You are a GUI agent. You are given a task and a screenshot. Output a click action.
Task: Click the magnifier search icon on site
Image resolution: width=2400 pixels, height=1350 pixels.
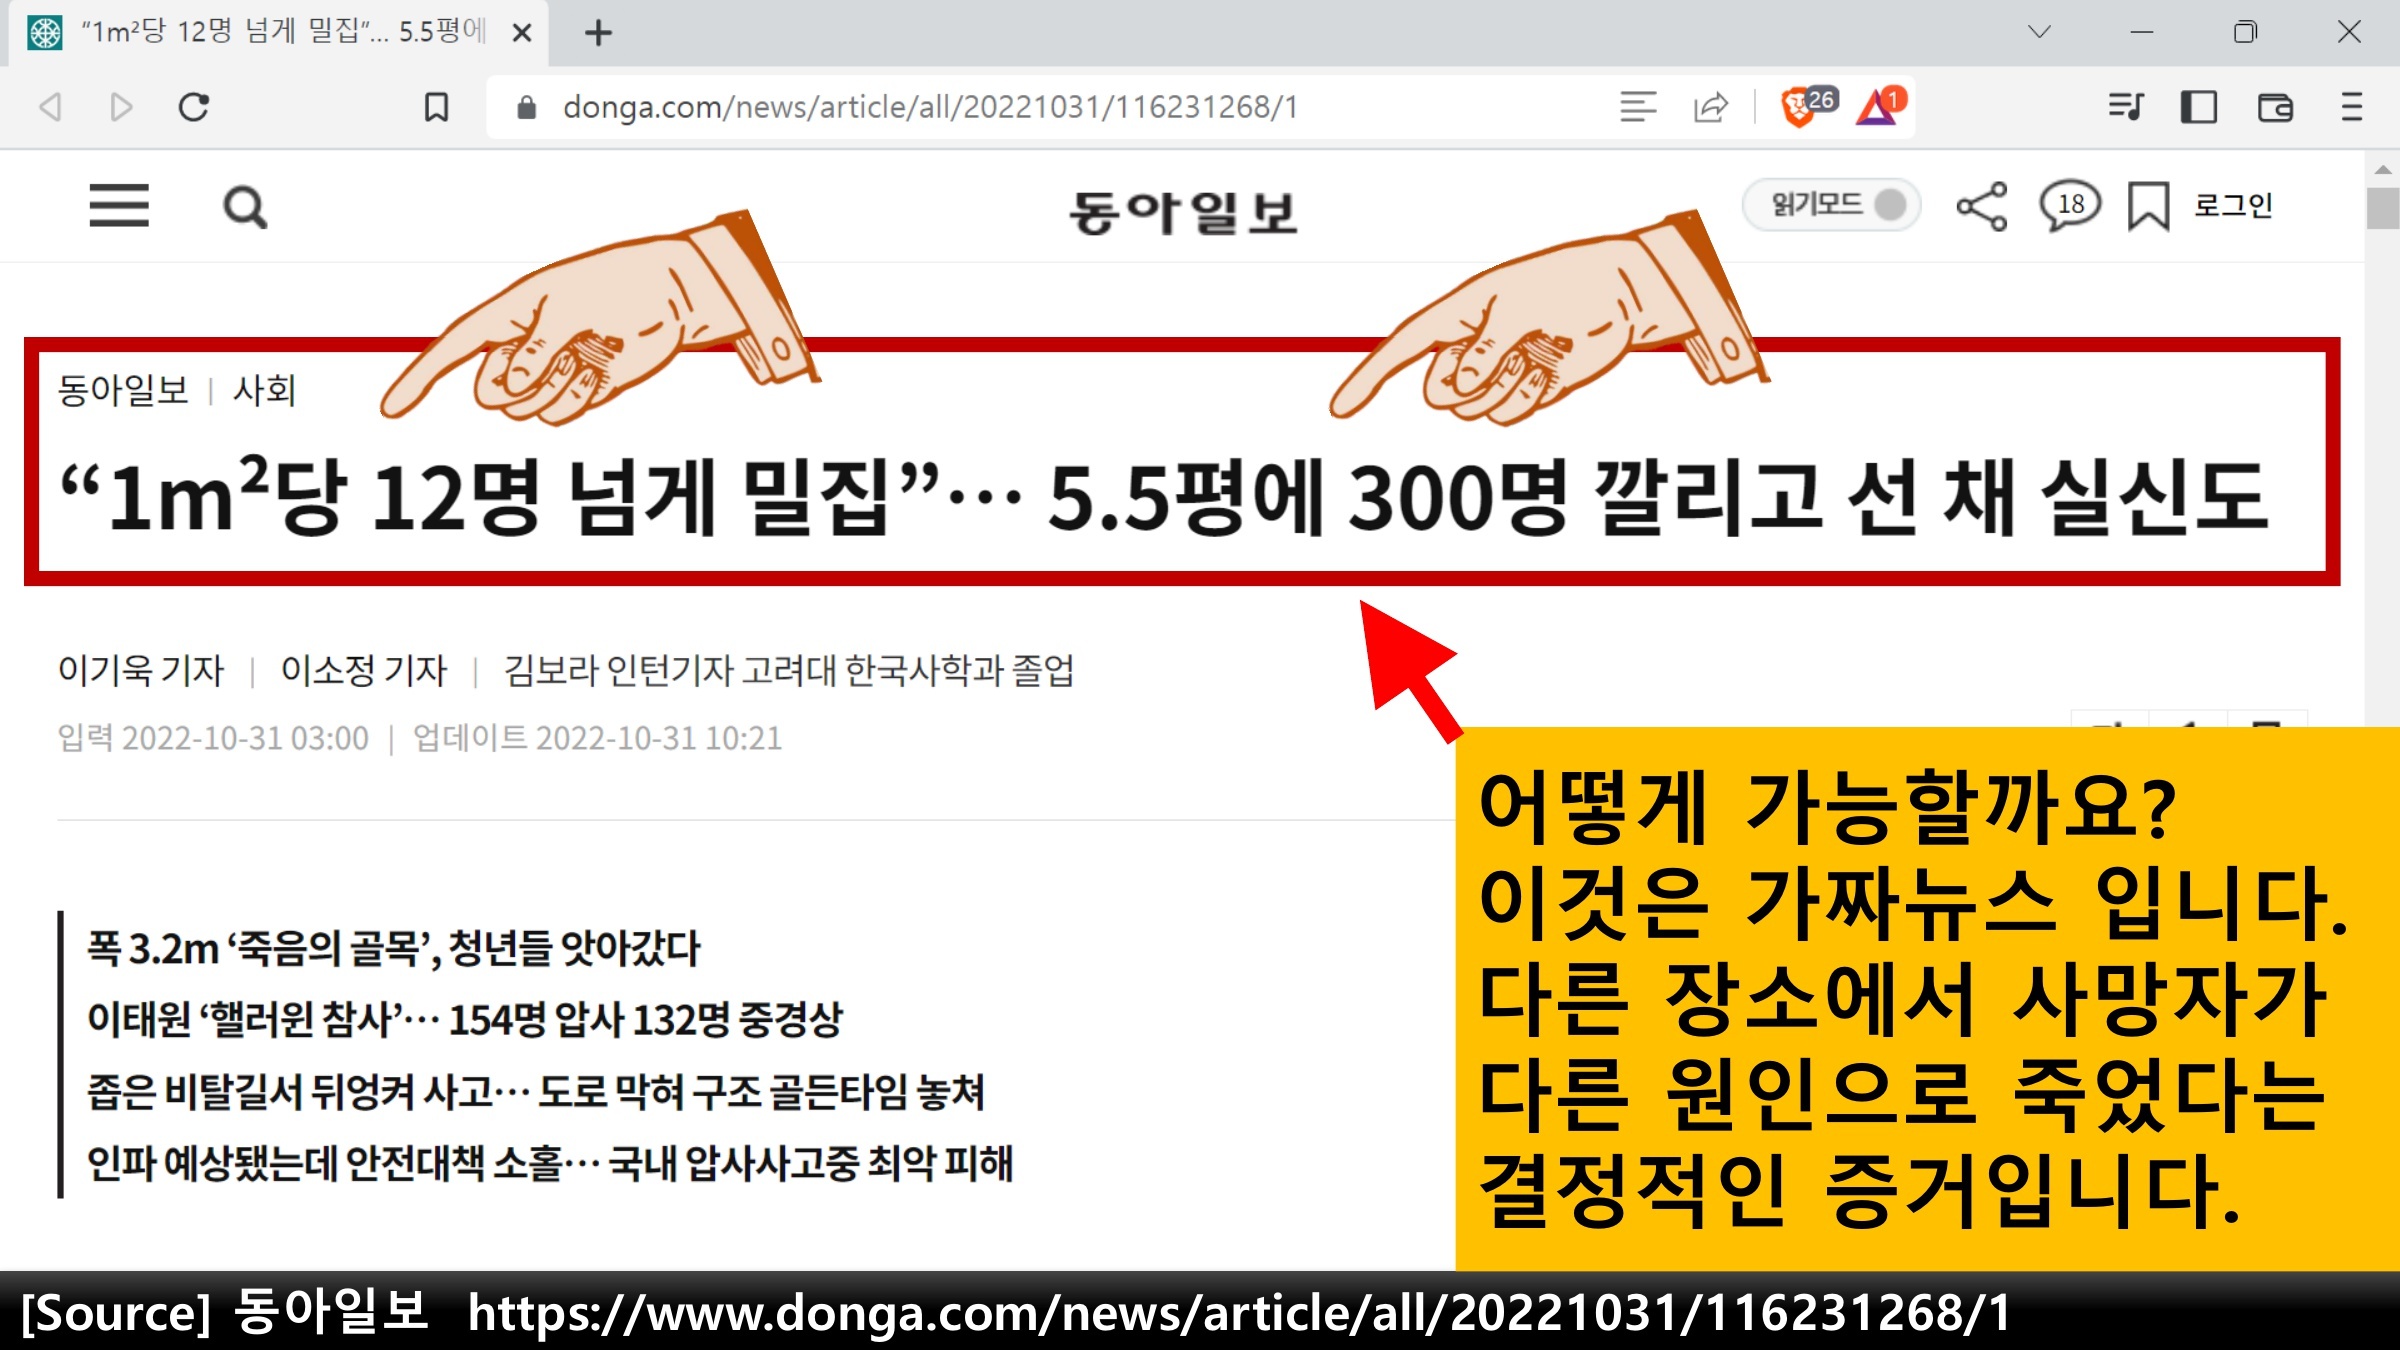tap(245, 208)
